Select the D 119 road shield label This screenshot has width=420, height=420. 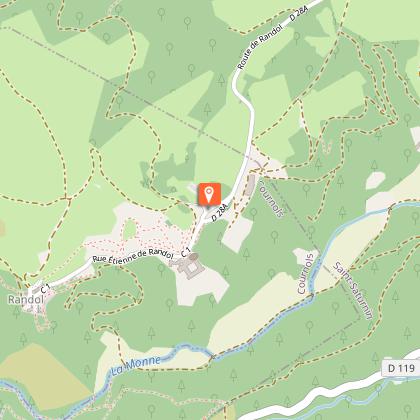[401, 368]
